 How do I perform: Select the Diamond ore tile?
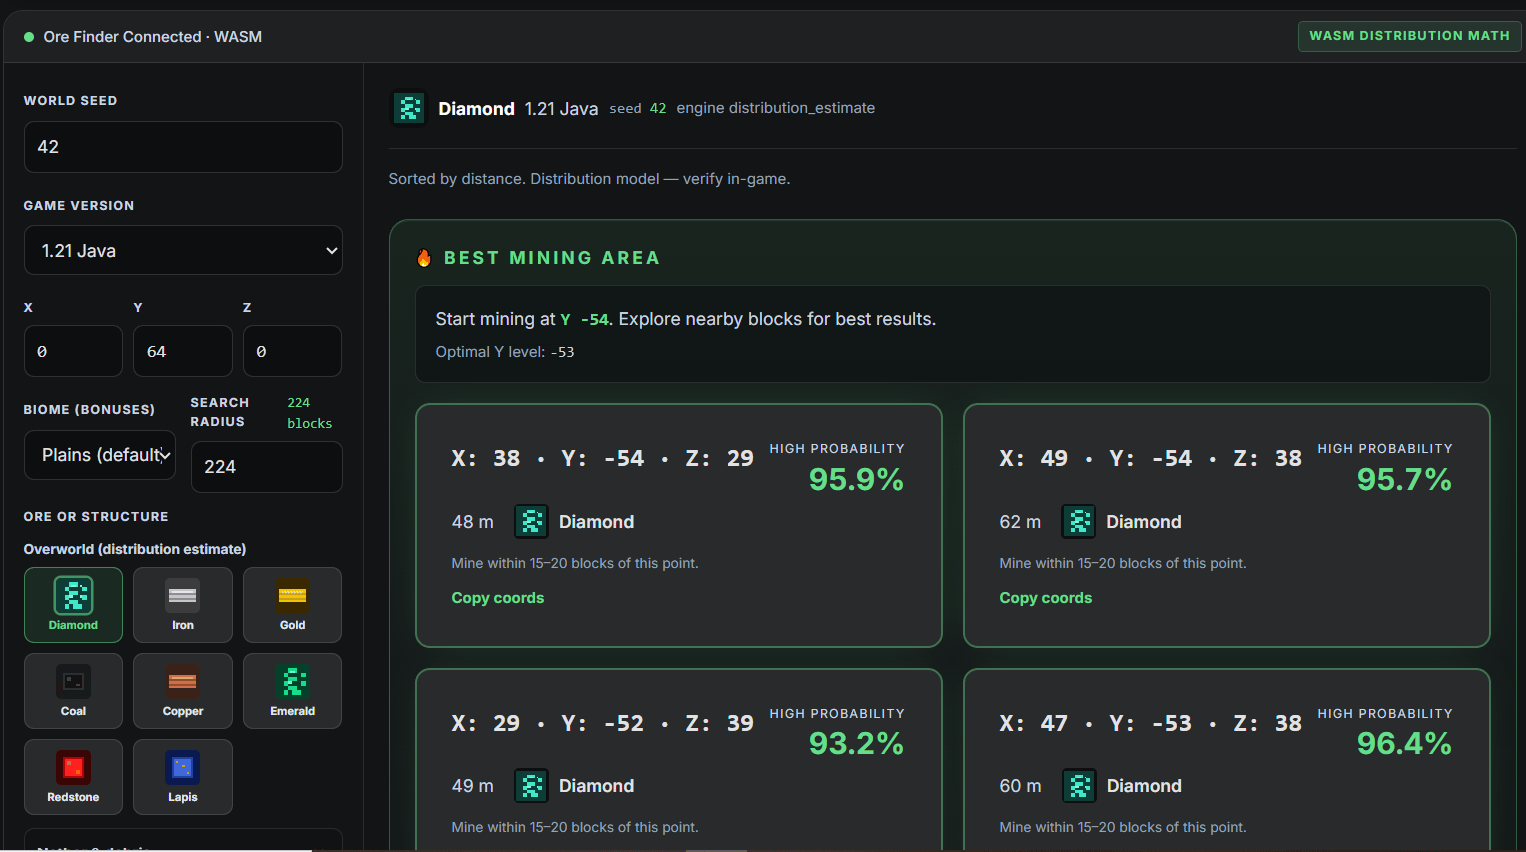(x=73, y=605)
